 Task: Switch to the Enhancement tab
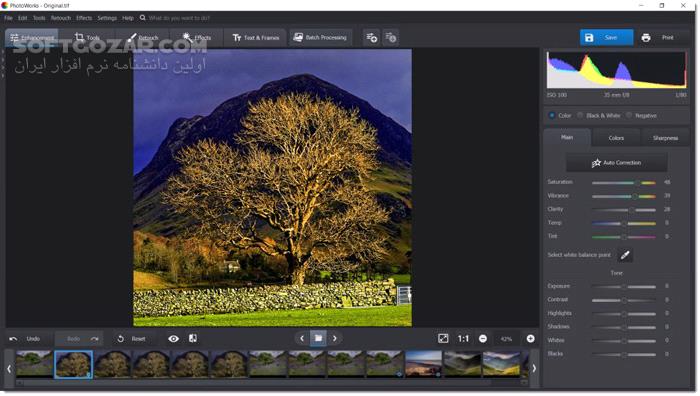tap(32, 38)
